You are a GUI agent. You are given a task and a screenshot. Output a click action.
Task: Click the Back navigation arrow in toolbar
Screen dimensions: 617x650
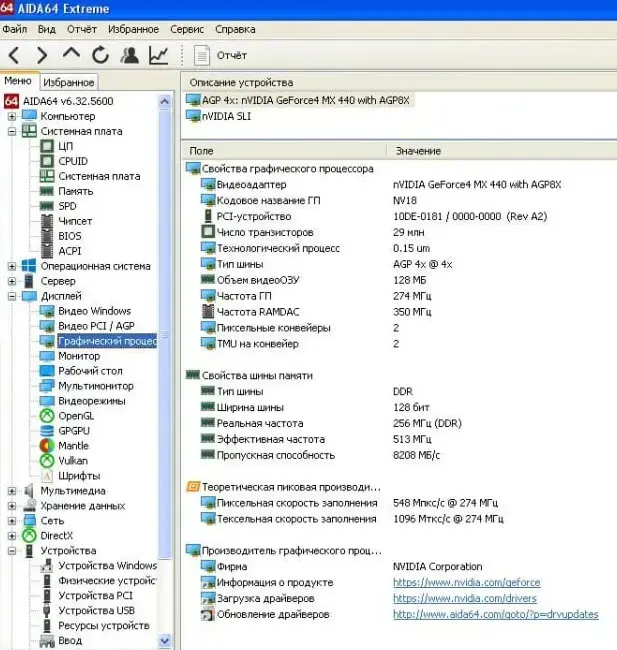15,55
